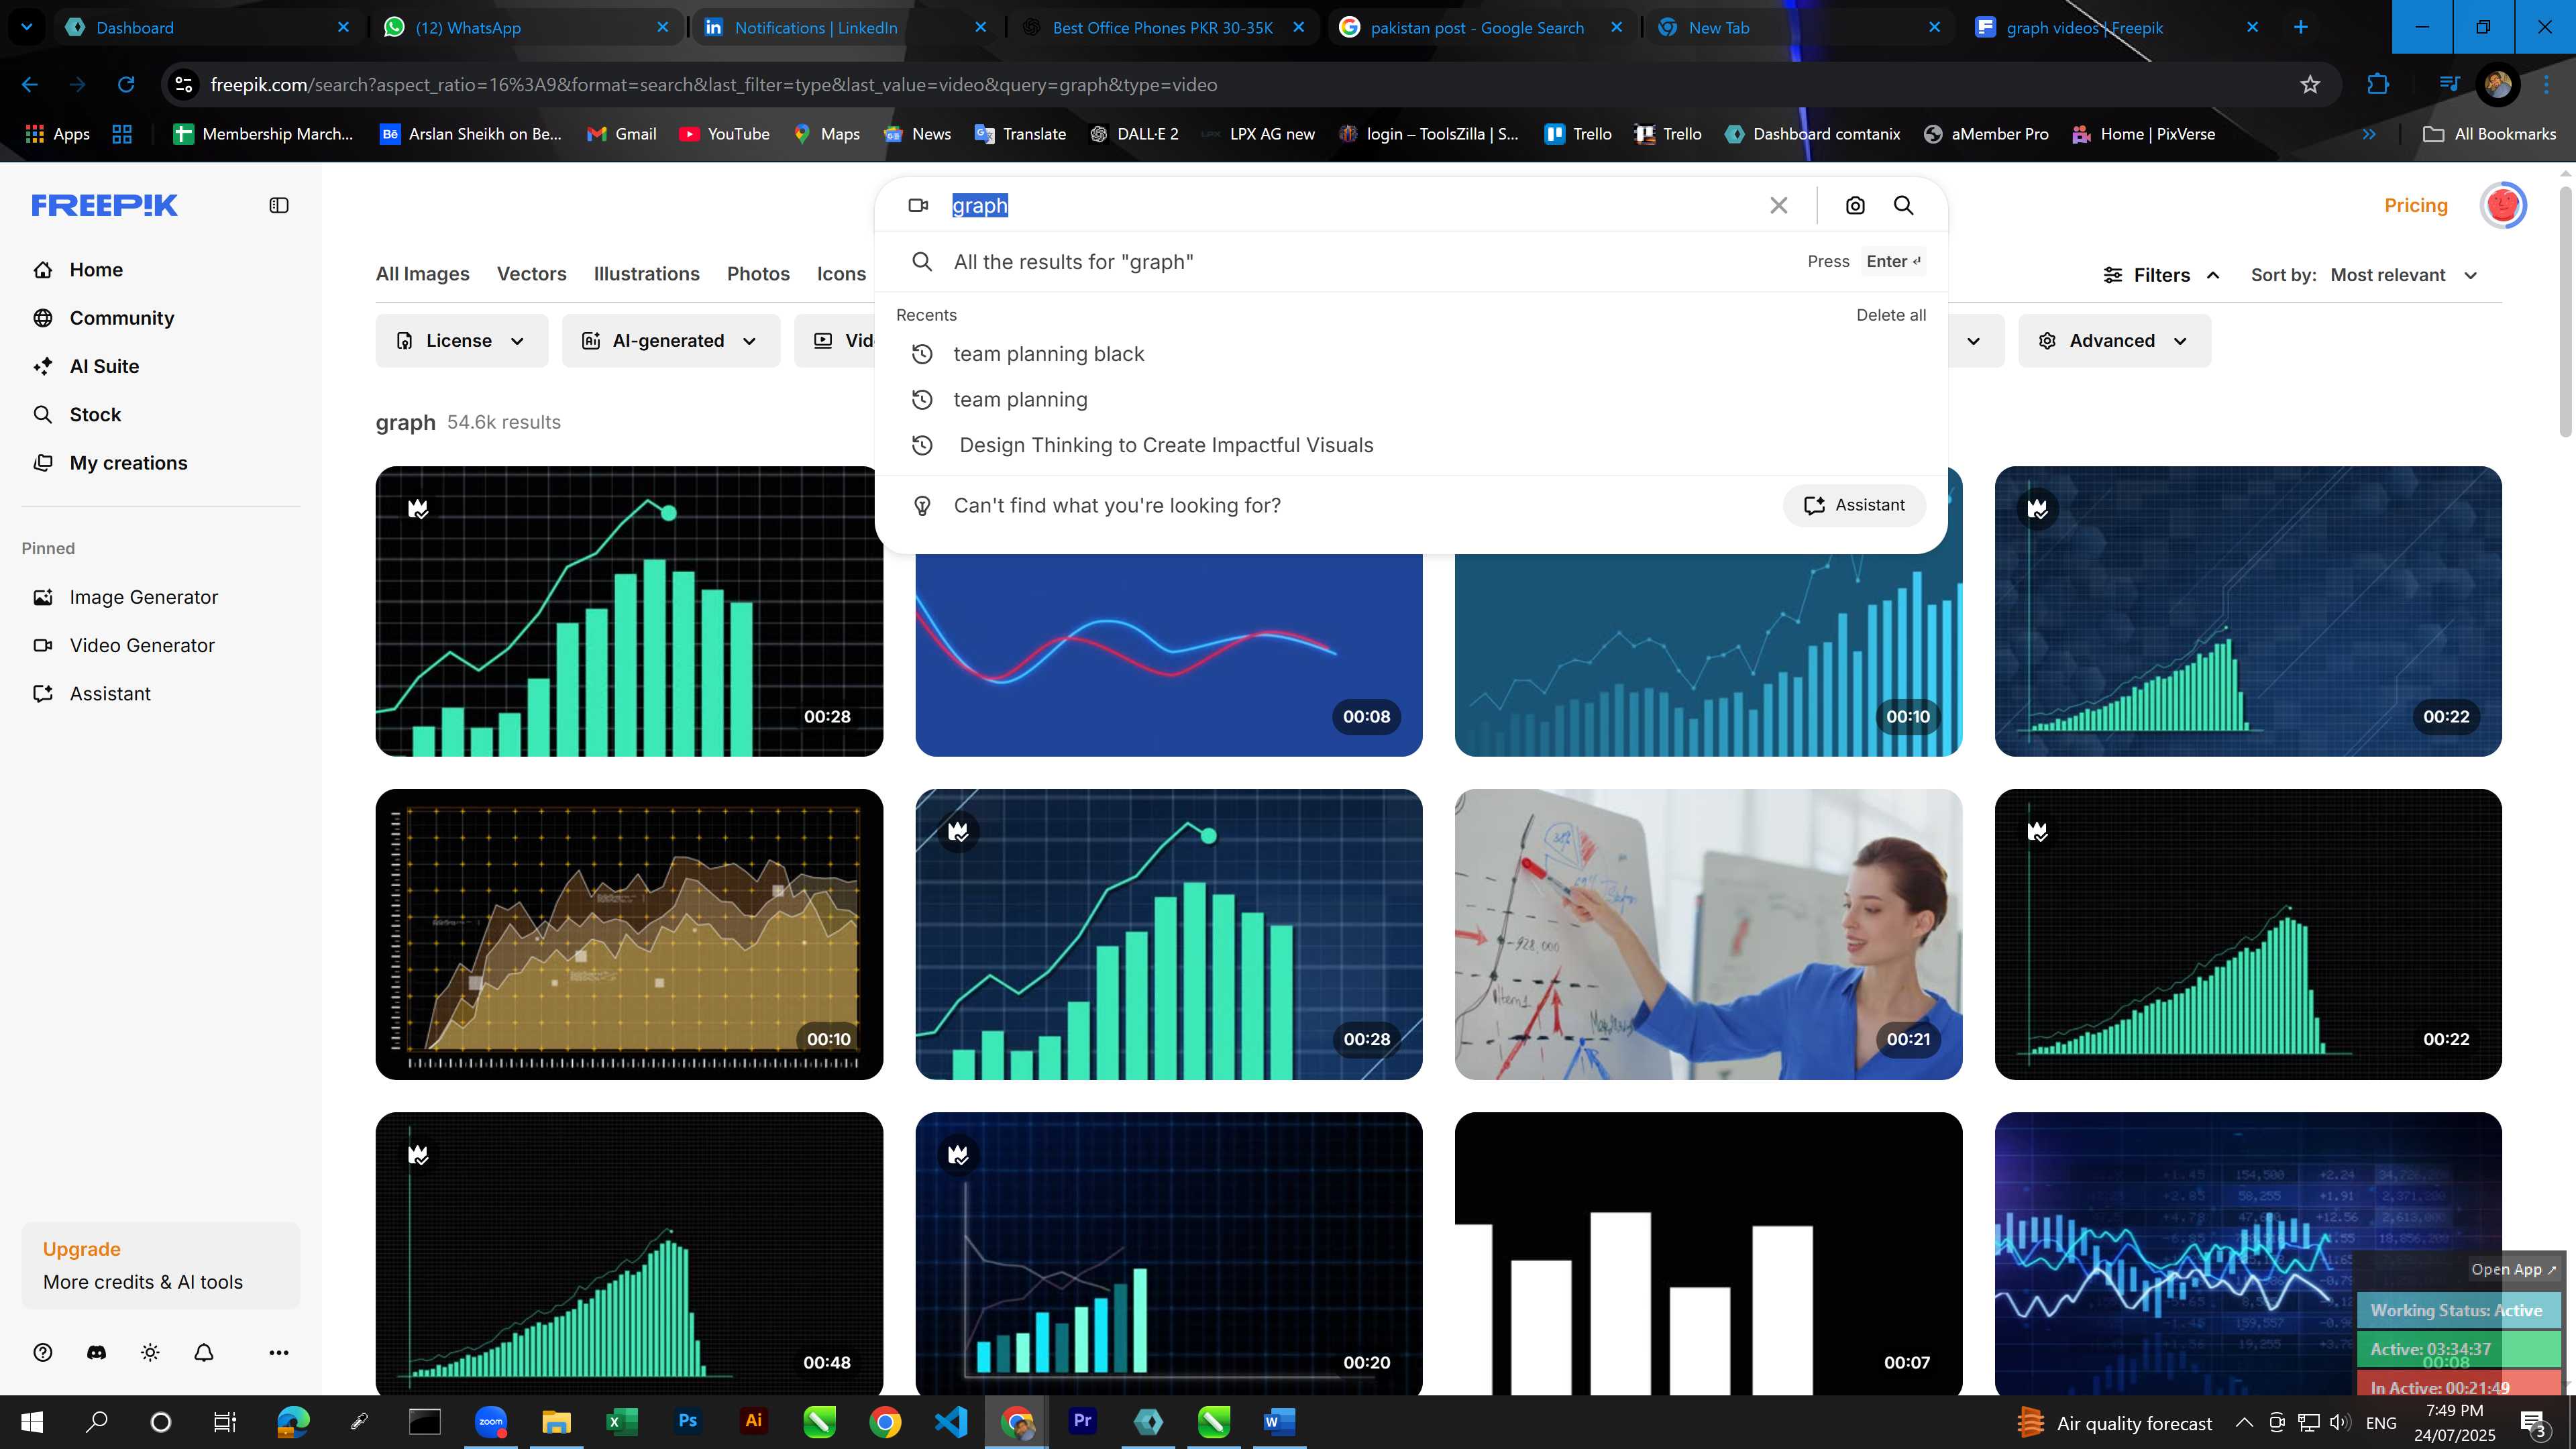Switch to Illustrations tab
Screen dimensions: 2576x1449
coord(646,274)
